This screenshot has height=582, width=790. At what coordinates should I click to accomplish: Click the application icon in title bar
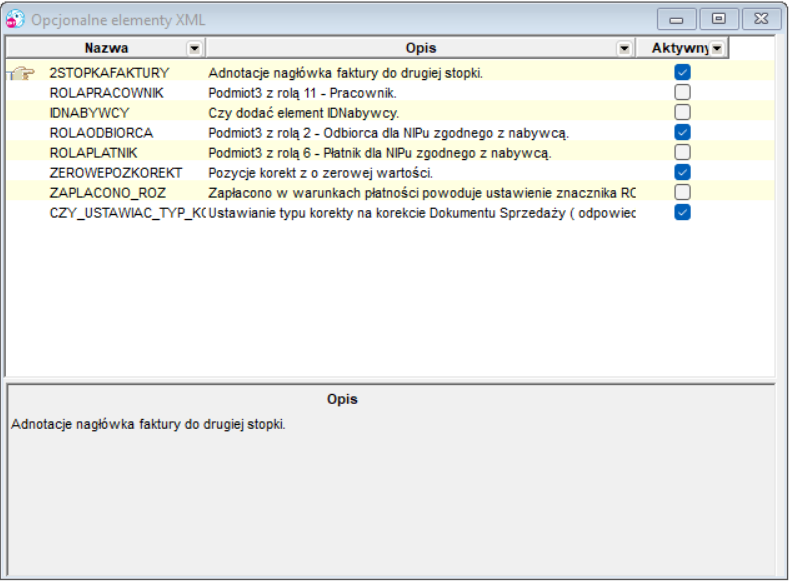(15, 19)
